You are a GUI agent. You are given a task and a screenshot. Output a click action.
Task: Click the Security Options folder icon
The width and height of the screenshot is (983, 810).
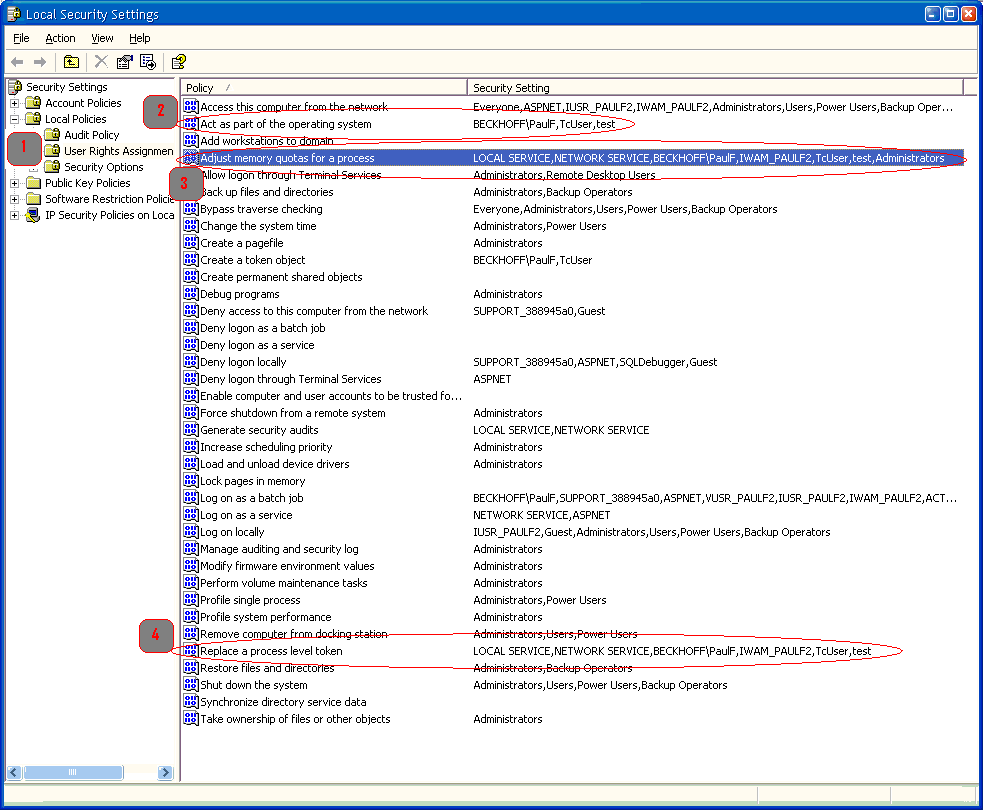pyautogui.click(x=53, y=167)
